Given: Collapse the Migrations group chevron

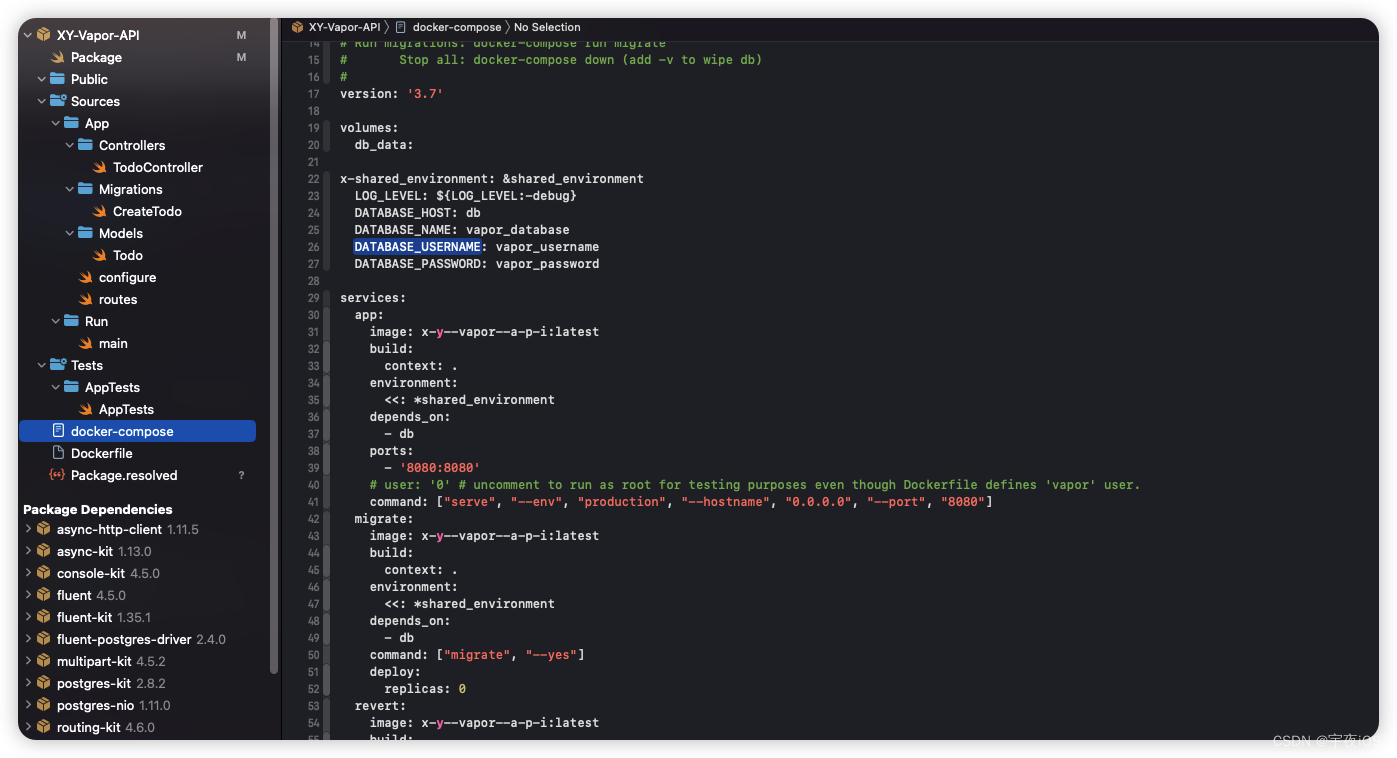Looking at the screenshot, I should tap(70, 189).
